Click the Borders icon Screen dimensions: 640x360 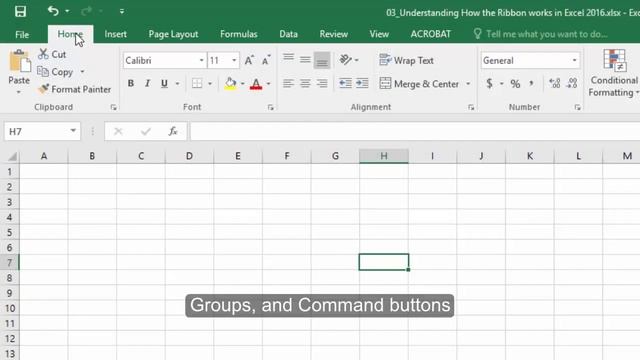click(197, 84)
